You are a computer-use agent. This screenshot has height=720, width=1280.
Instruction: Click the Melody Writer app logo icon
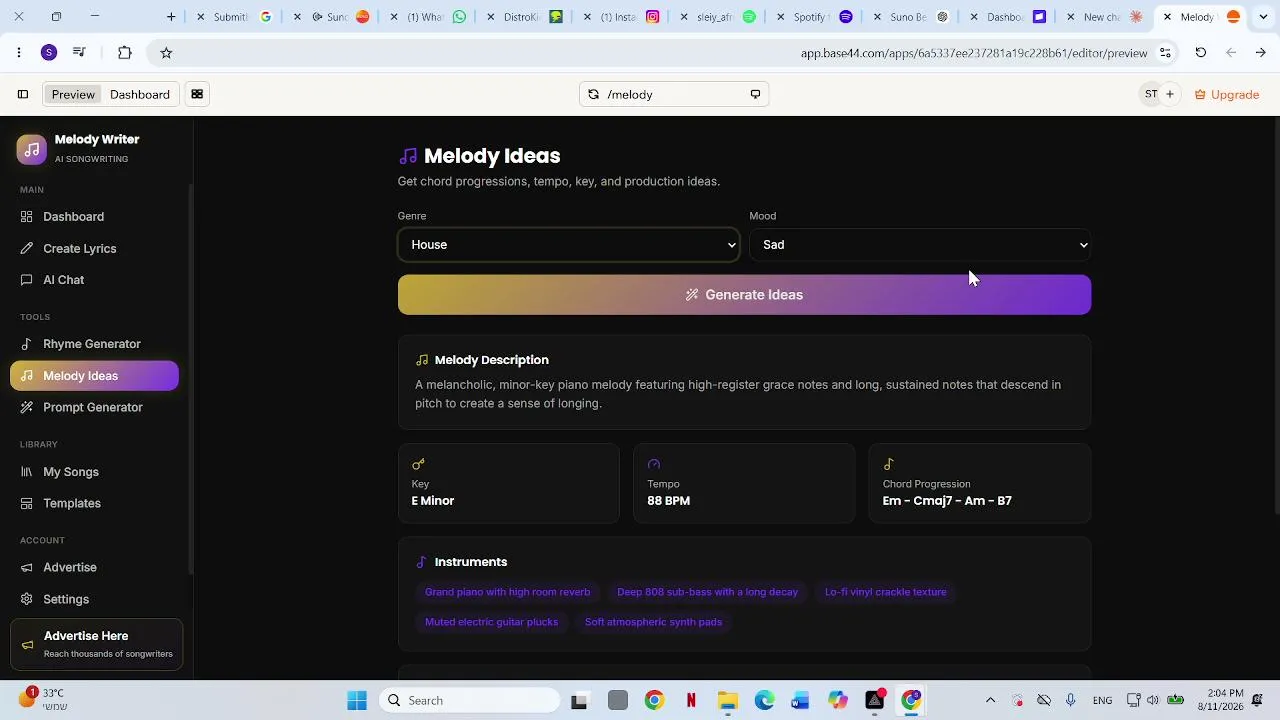click(x=31, y=149)
